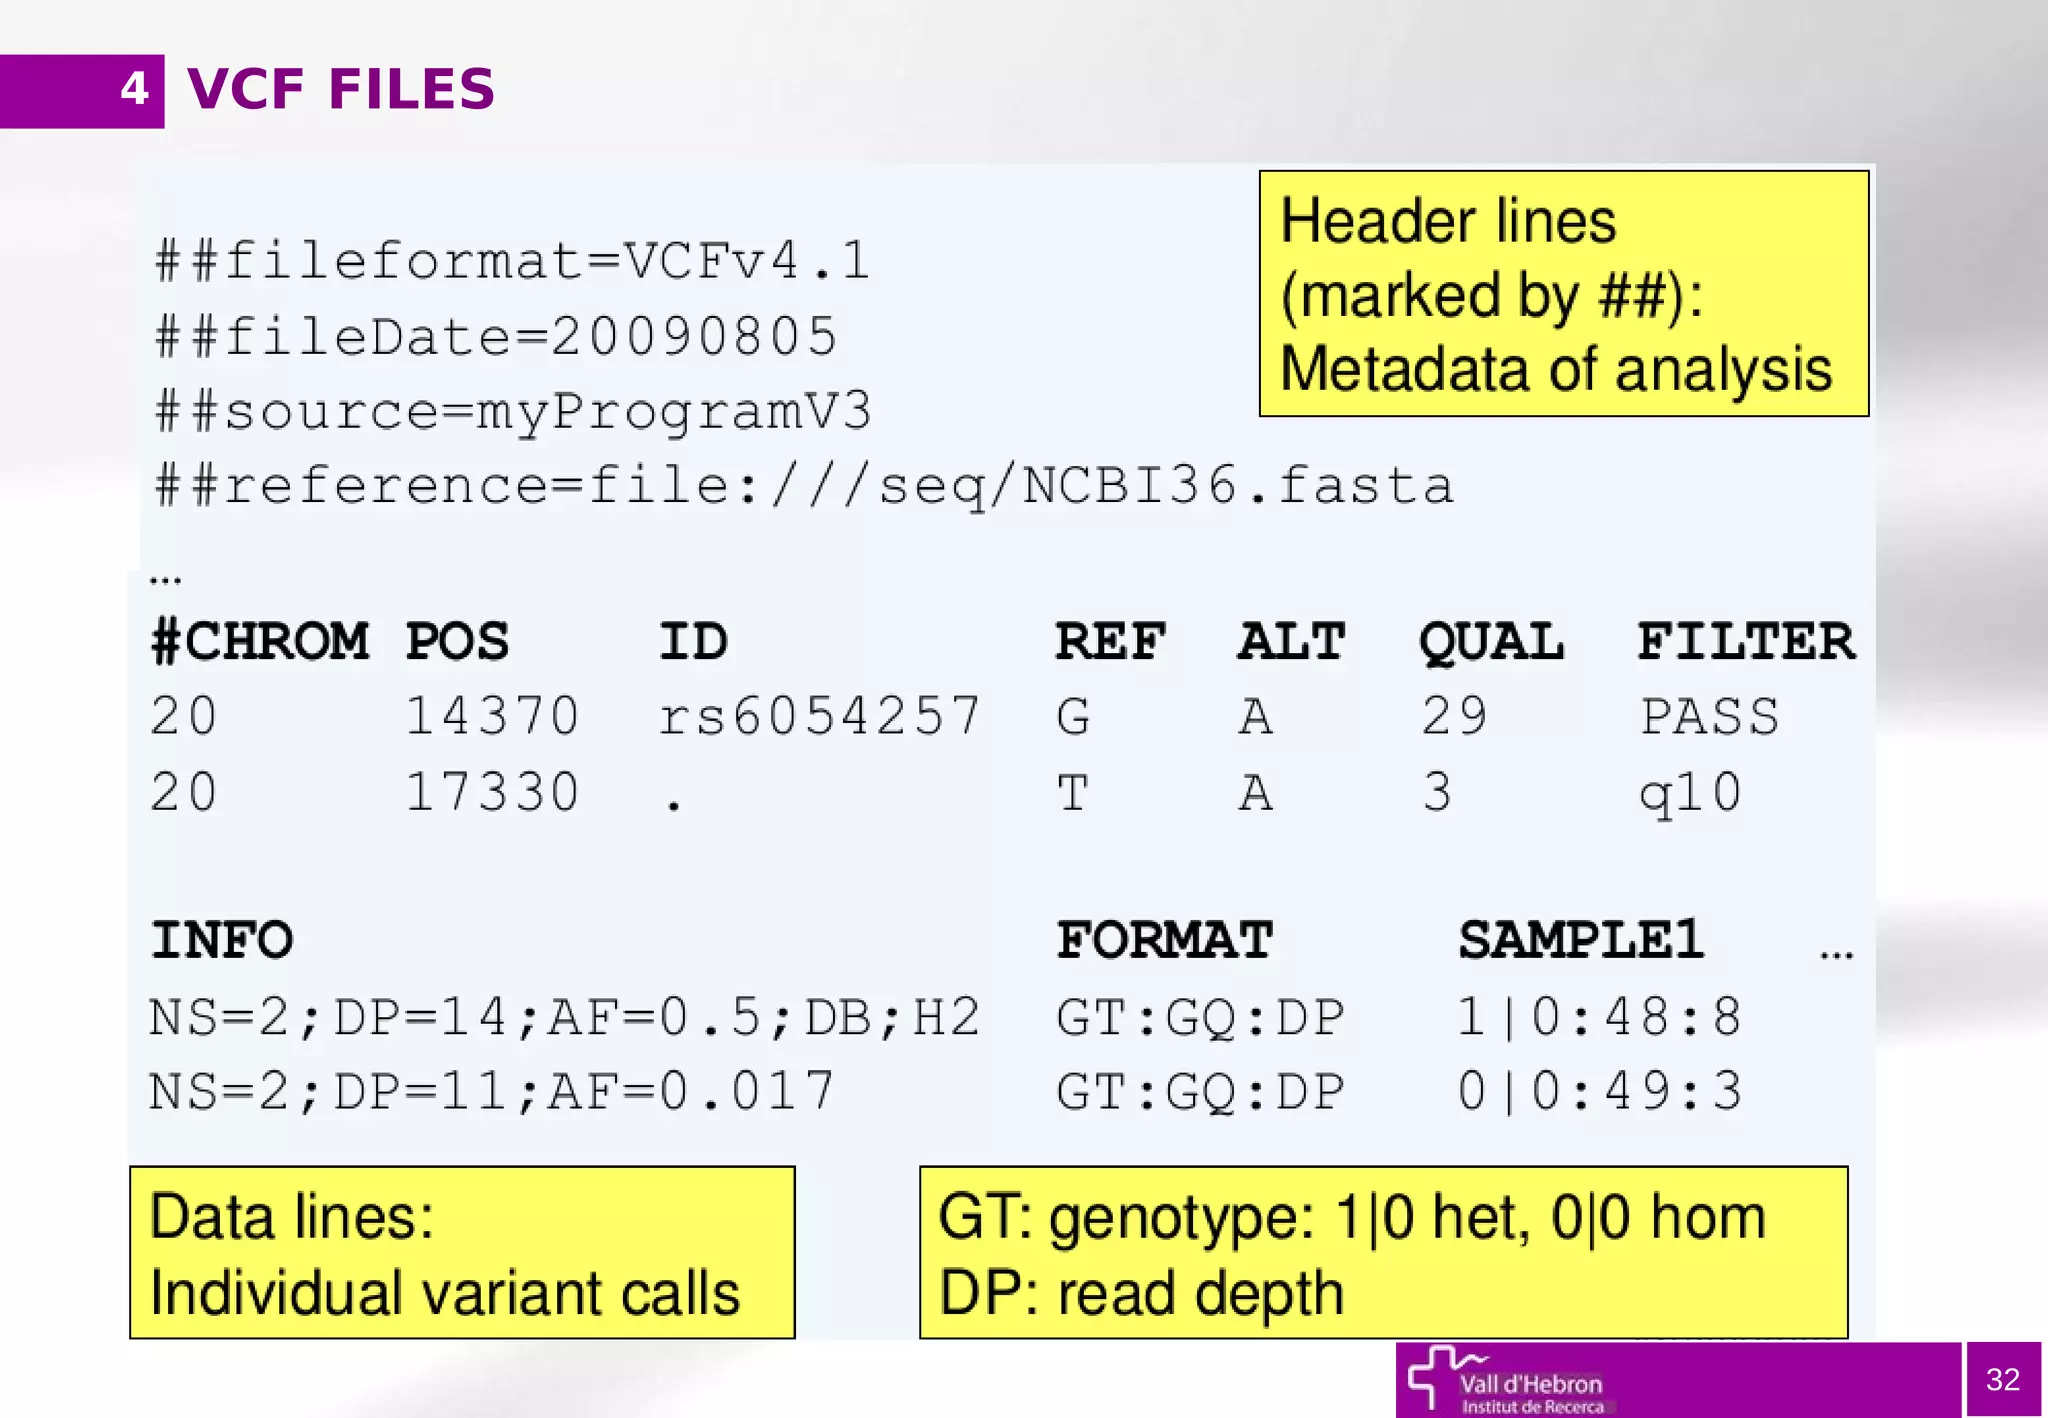Image resolution: width=2048 pixels, height=1418 pixels.
Task: Click the POS column header
Action: click(457, 641)
